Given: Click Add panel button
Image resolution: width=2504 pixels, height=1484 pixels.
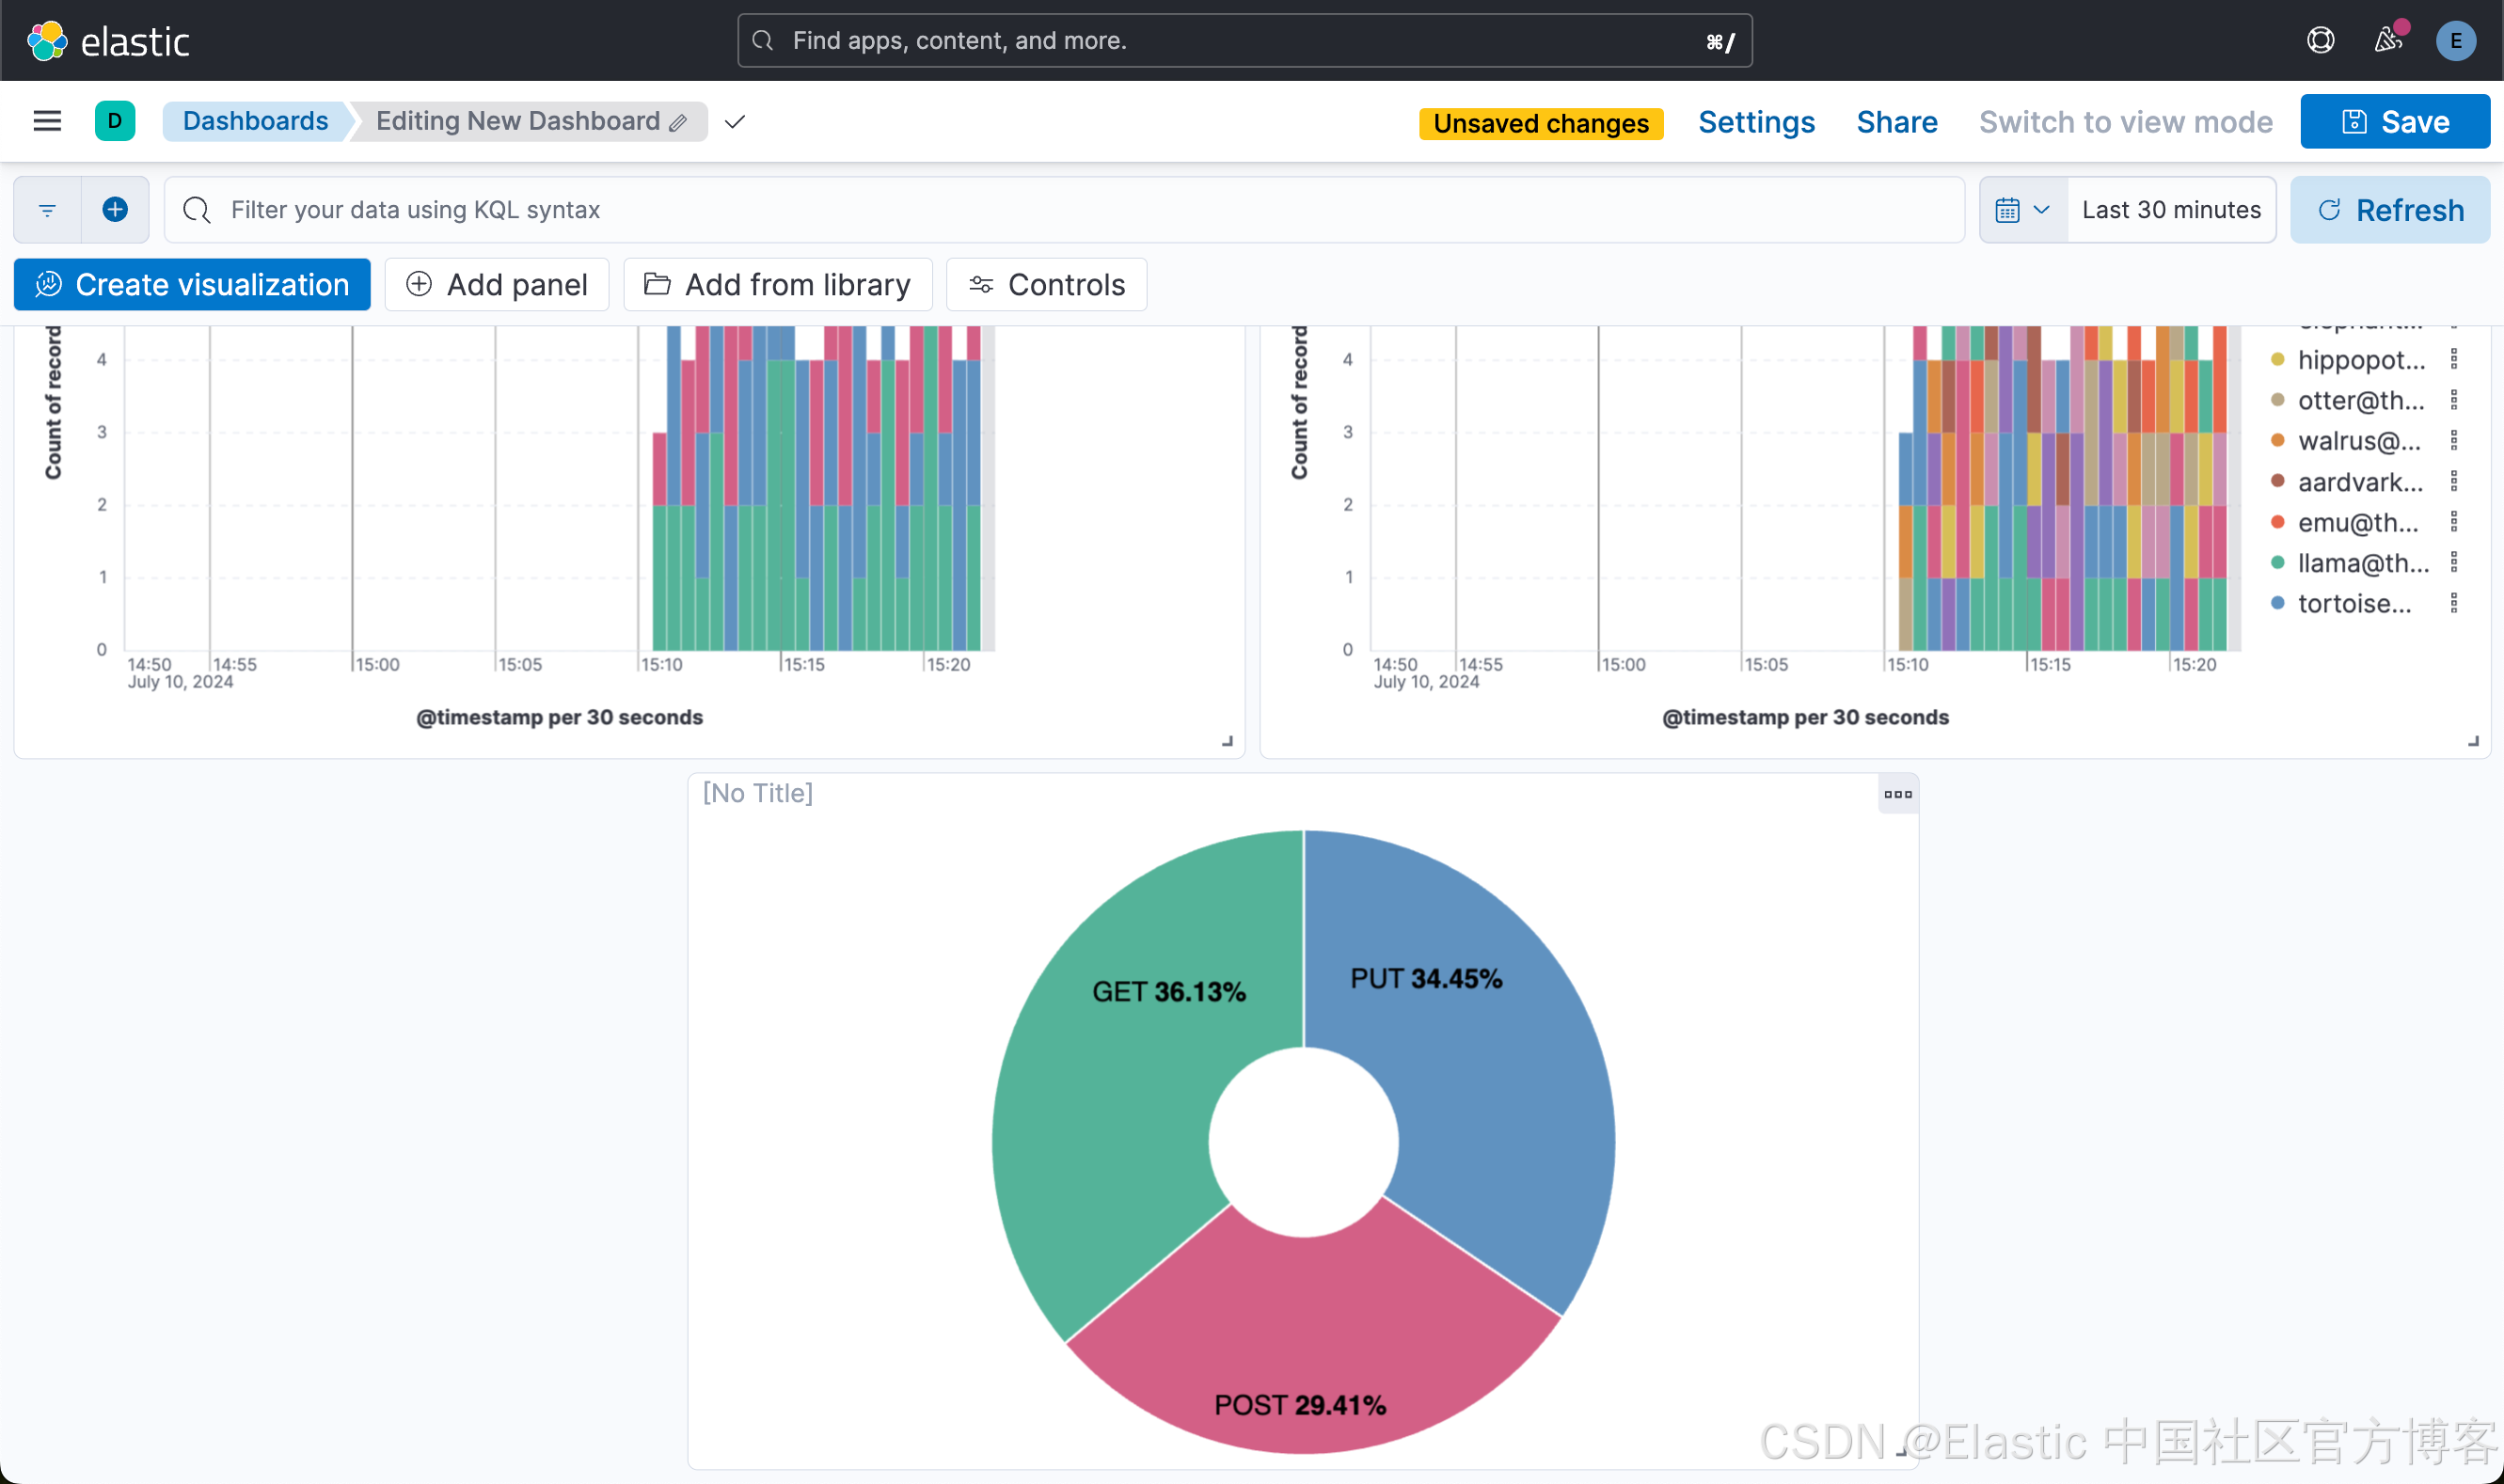Looking at the screenshot, I should tap(497, 285).
